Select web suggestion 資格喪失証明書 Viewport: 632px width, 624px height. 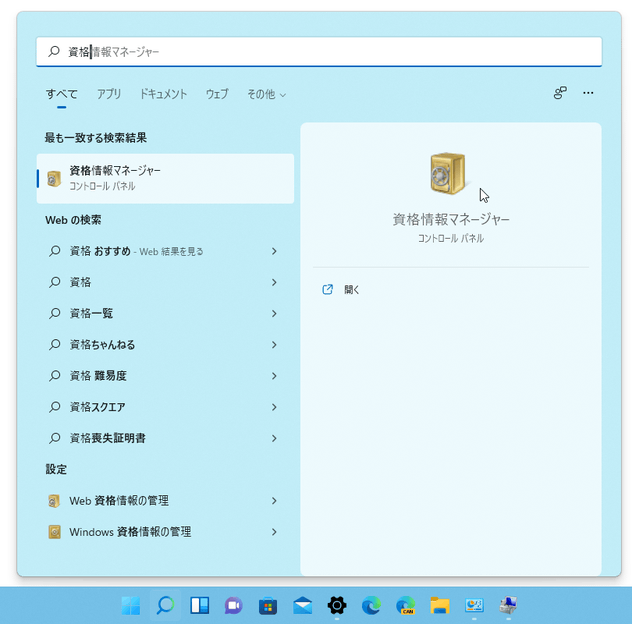pos(163,438)
